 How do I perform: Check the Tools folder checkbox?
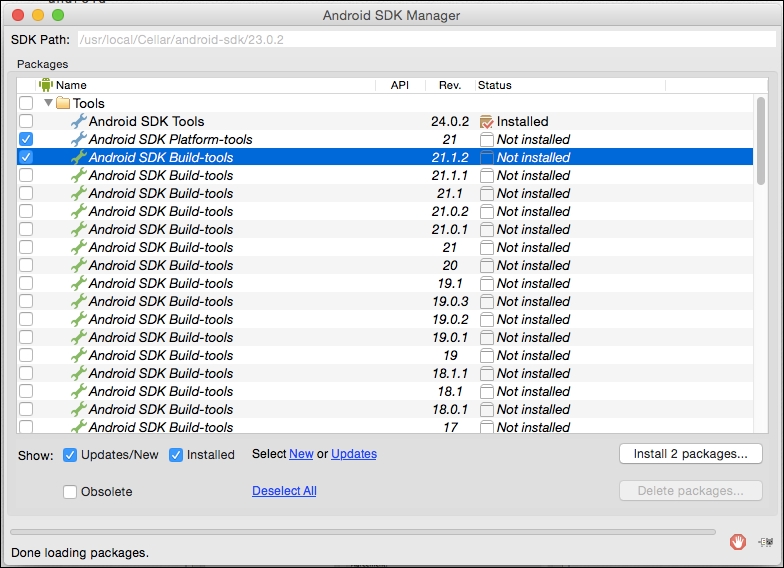(x=26, y=103)
